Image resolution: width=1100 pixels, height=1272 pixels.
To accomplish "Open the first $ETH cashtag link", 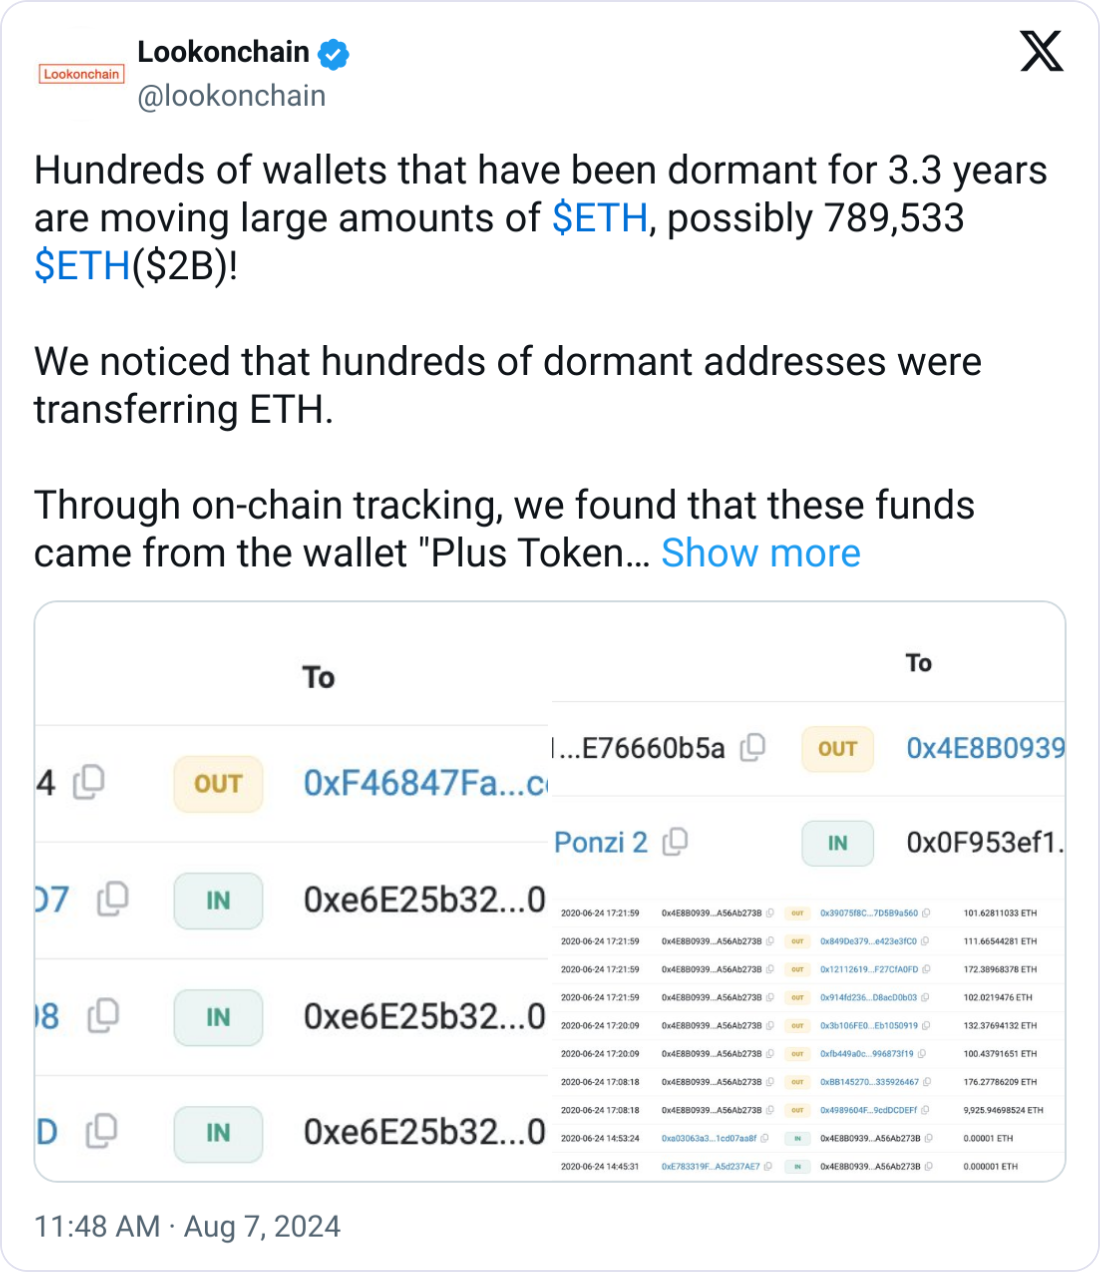I will [600, 218].
